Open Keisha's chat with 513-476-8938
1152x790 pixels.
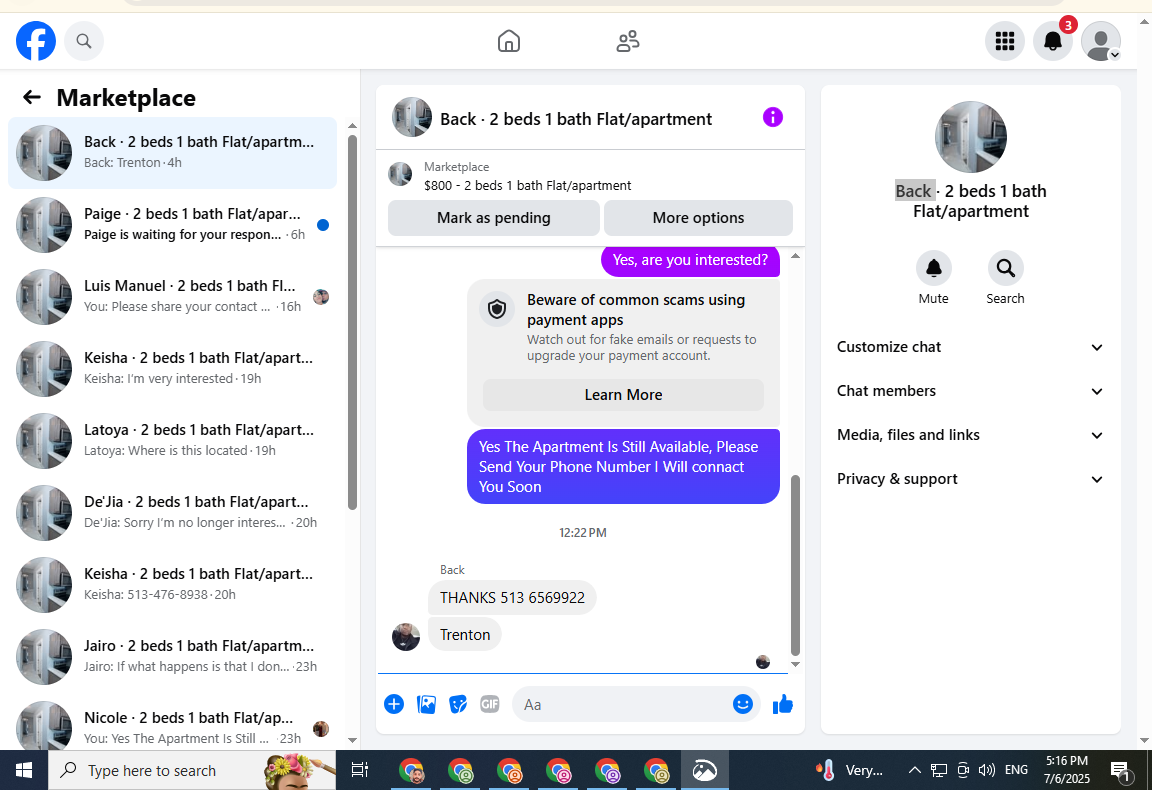click(173, 585)
